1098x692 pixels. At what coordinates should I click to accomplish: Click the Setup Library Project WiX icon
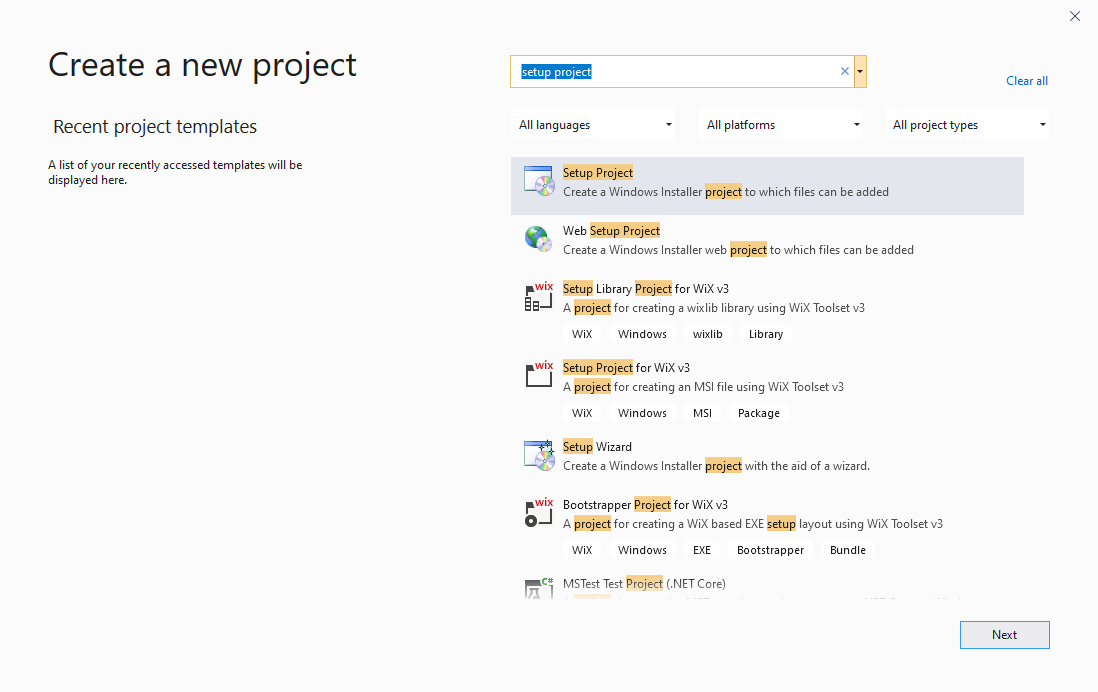[x=538, y=297]
